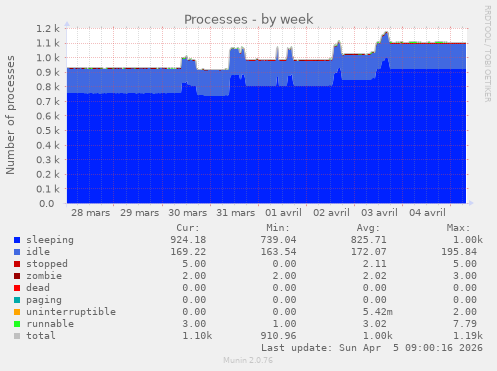
Task: Click the 'zombie' legend label
Action: (x=44, y=276)
